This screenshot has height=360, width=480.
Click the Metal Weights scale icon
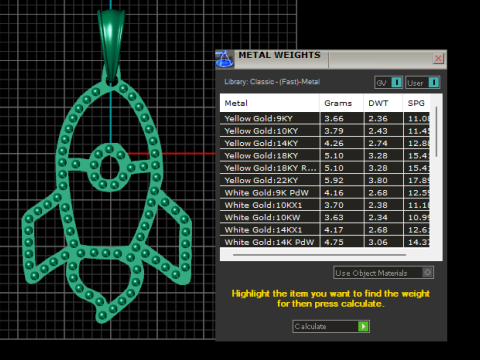tap(224, 59)
